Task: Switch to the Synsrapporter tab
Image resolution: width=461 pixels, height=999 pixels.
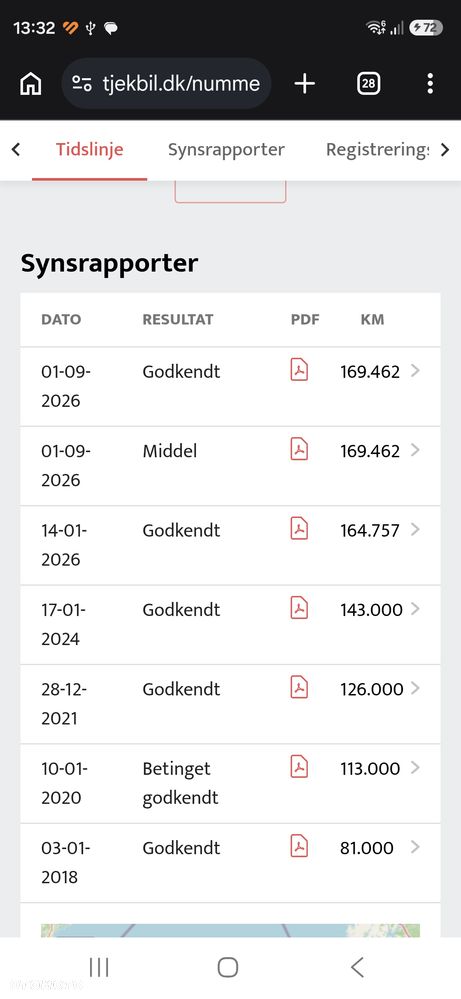Action: coord(226,150)
